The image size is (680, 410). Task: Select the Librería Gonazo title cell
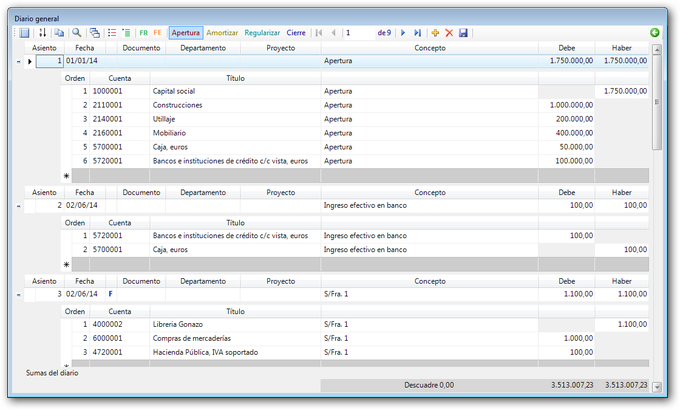(x=235, y=324)
